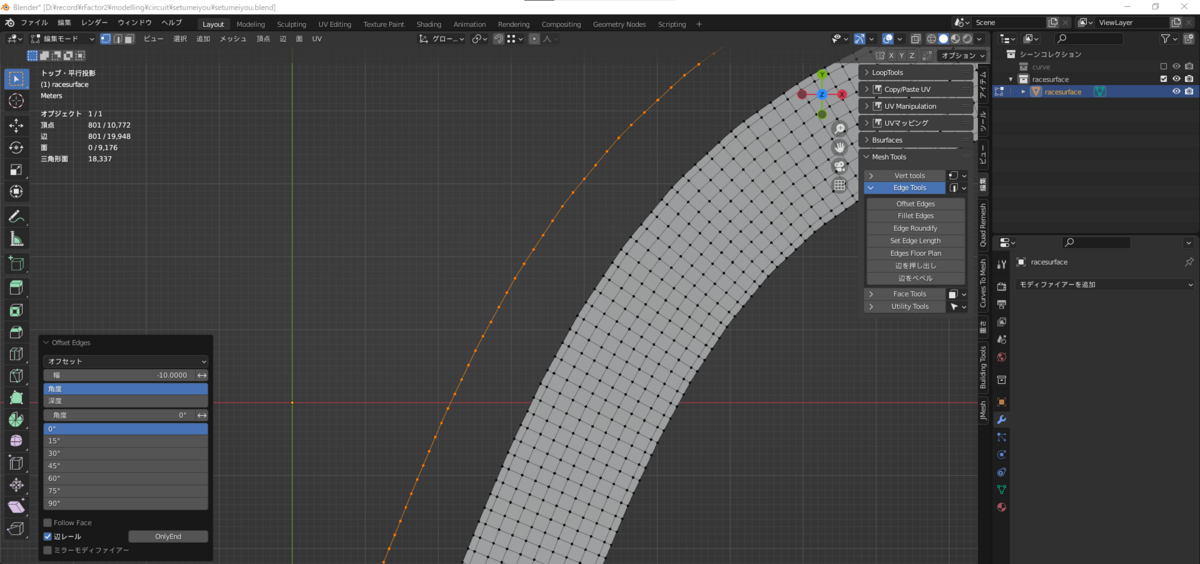The image size is (1200, 564).
Task: Toggle the ミラーモディファイアー checkbox
Action: pos(48,550)
